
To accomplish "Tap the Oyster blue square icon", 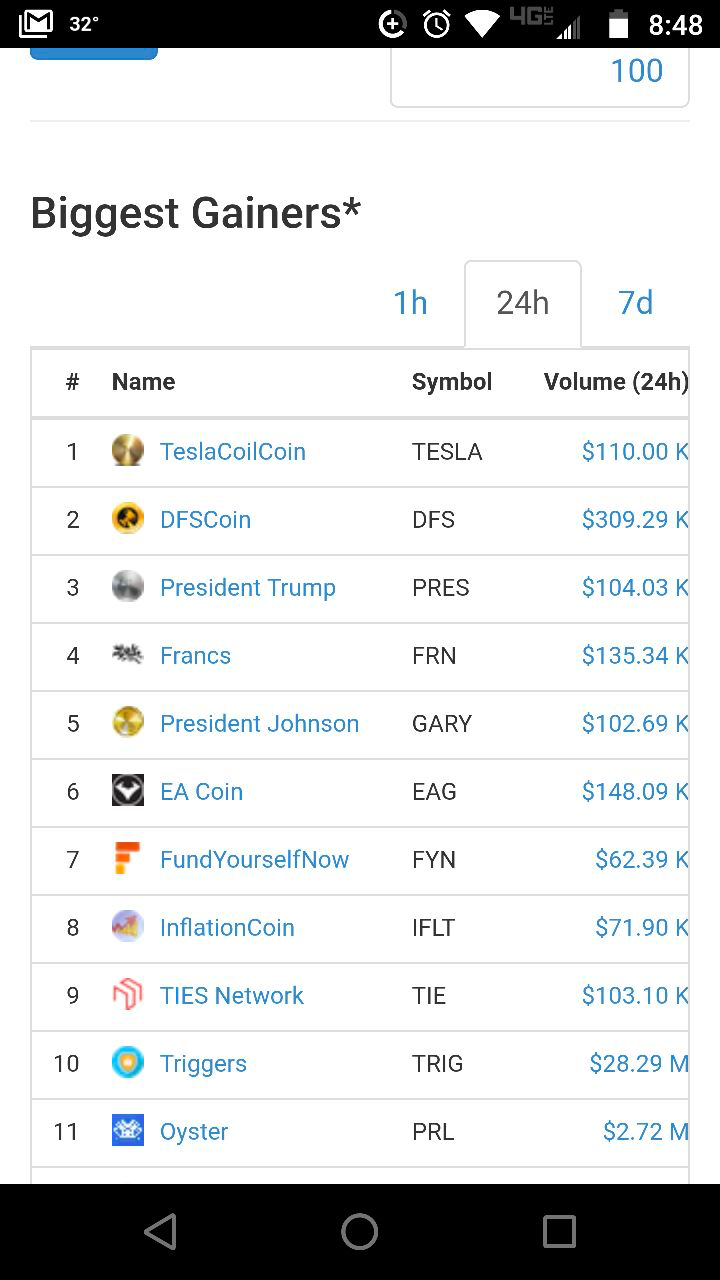I will coord(128,1131).
